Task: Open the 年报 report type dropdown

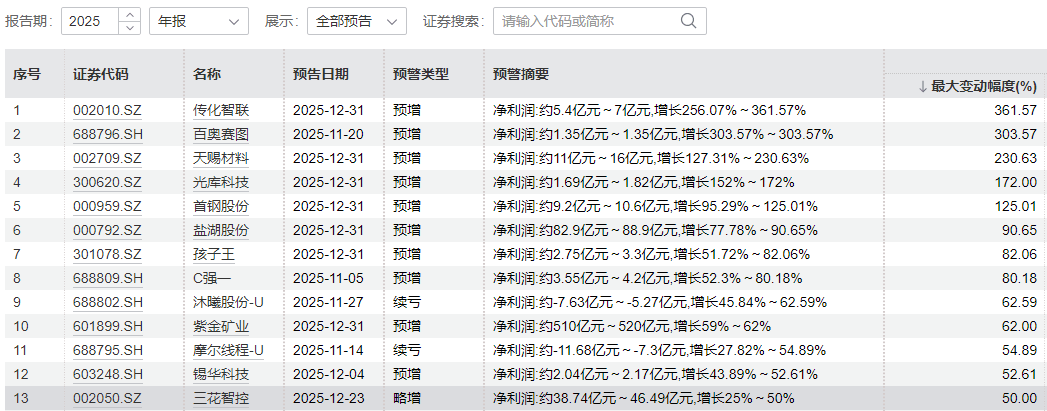Action: 198,21
